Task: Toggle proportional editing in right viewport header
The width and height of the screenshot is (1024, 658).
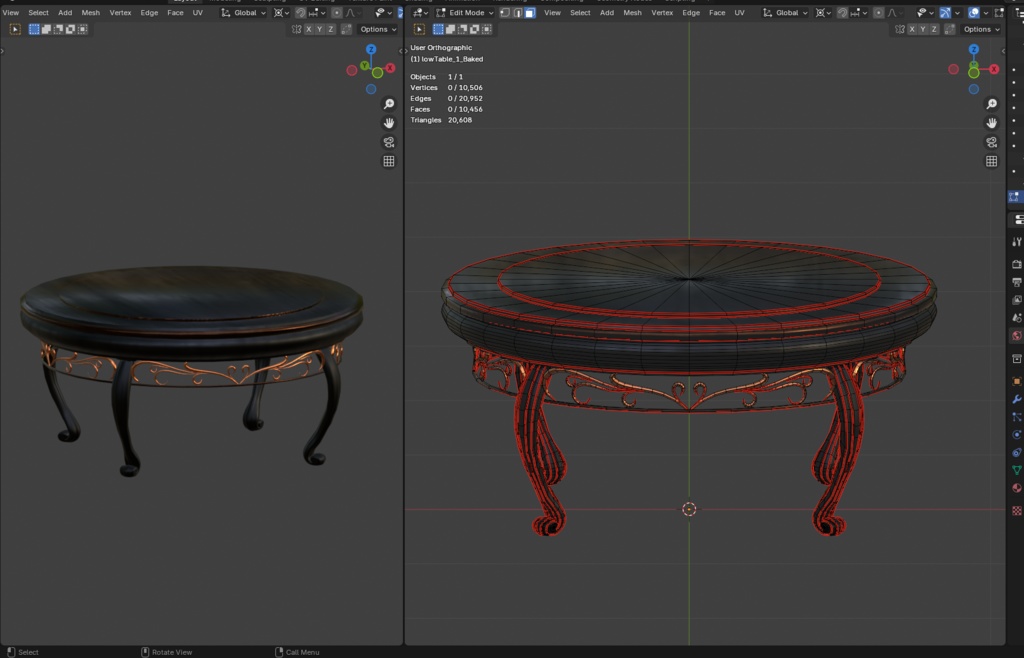Action: (x=878, y=12)
